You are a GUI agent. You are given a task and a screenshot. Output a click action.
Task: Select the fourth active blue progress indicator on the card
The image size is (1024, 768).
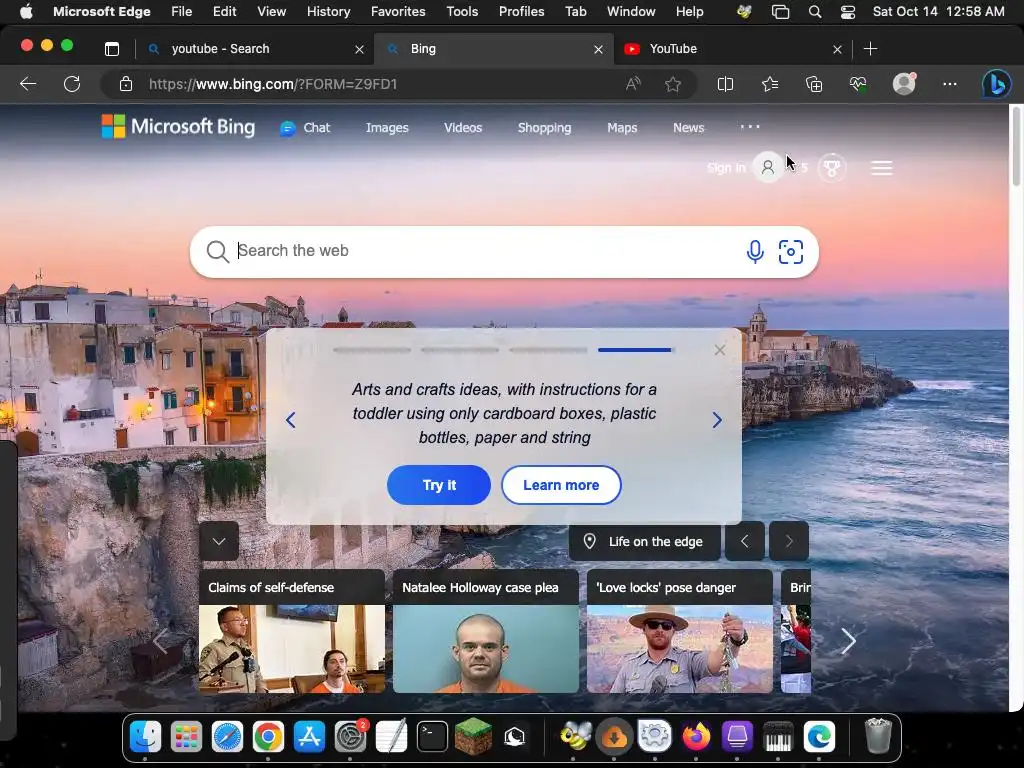635,350
